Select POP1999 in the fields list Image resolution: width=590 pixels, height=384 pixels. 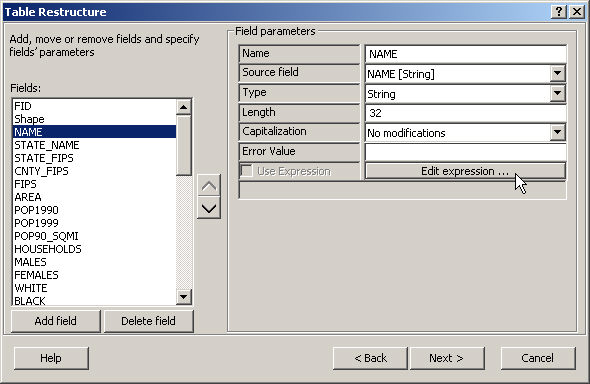click(94, 223)
